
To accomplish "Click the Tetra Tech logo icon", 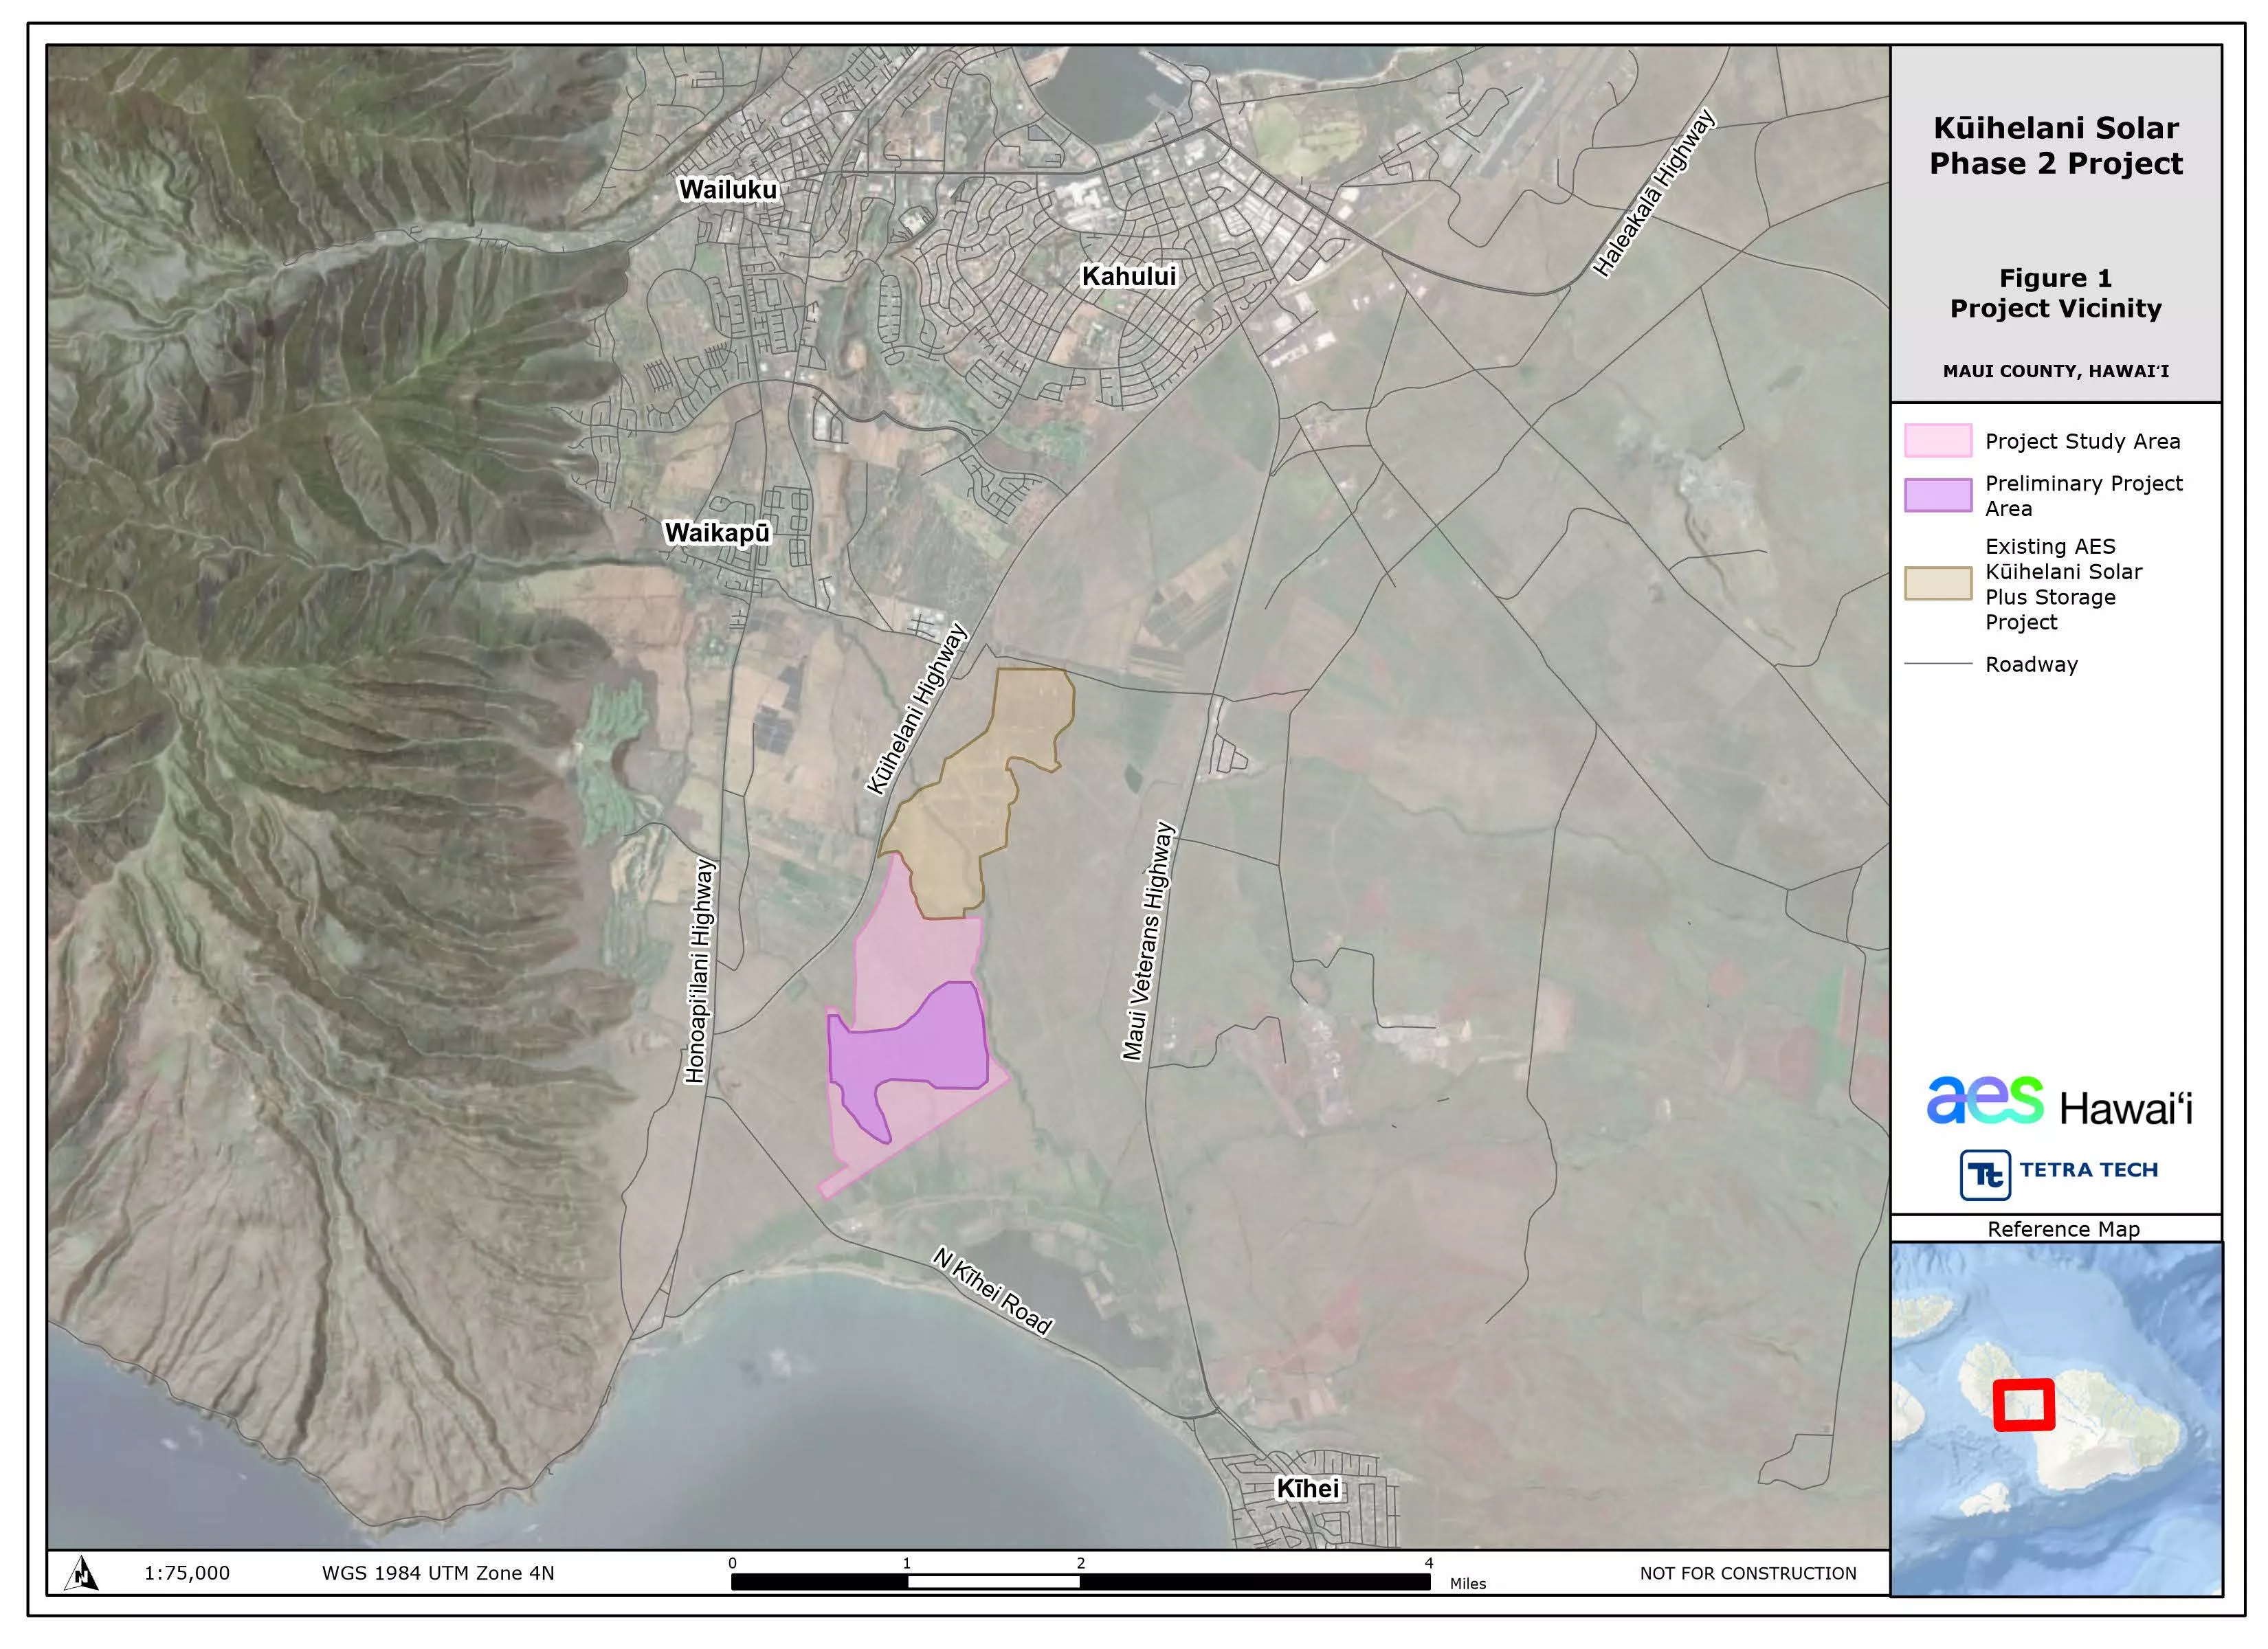I will pyautogui.click(x=1985, y=1174).
